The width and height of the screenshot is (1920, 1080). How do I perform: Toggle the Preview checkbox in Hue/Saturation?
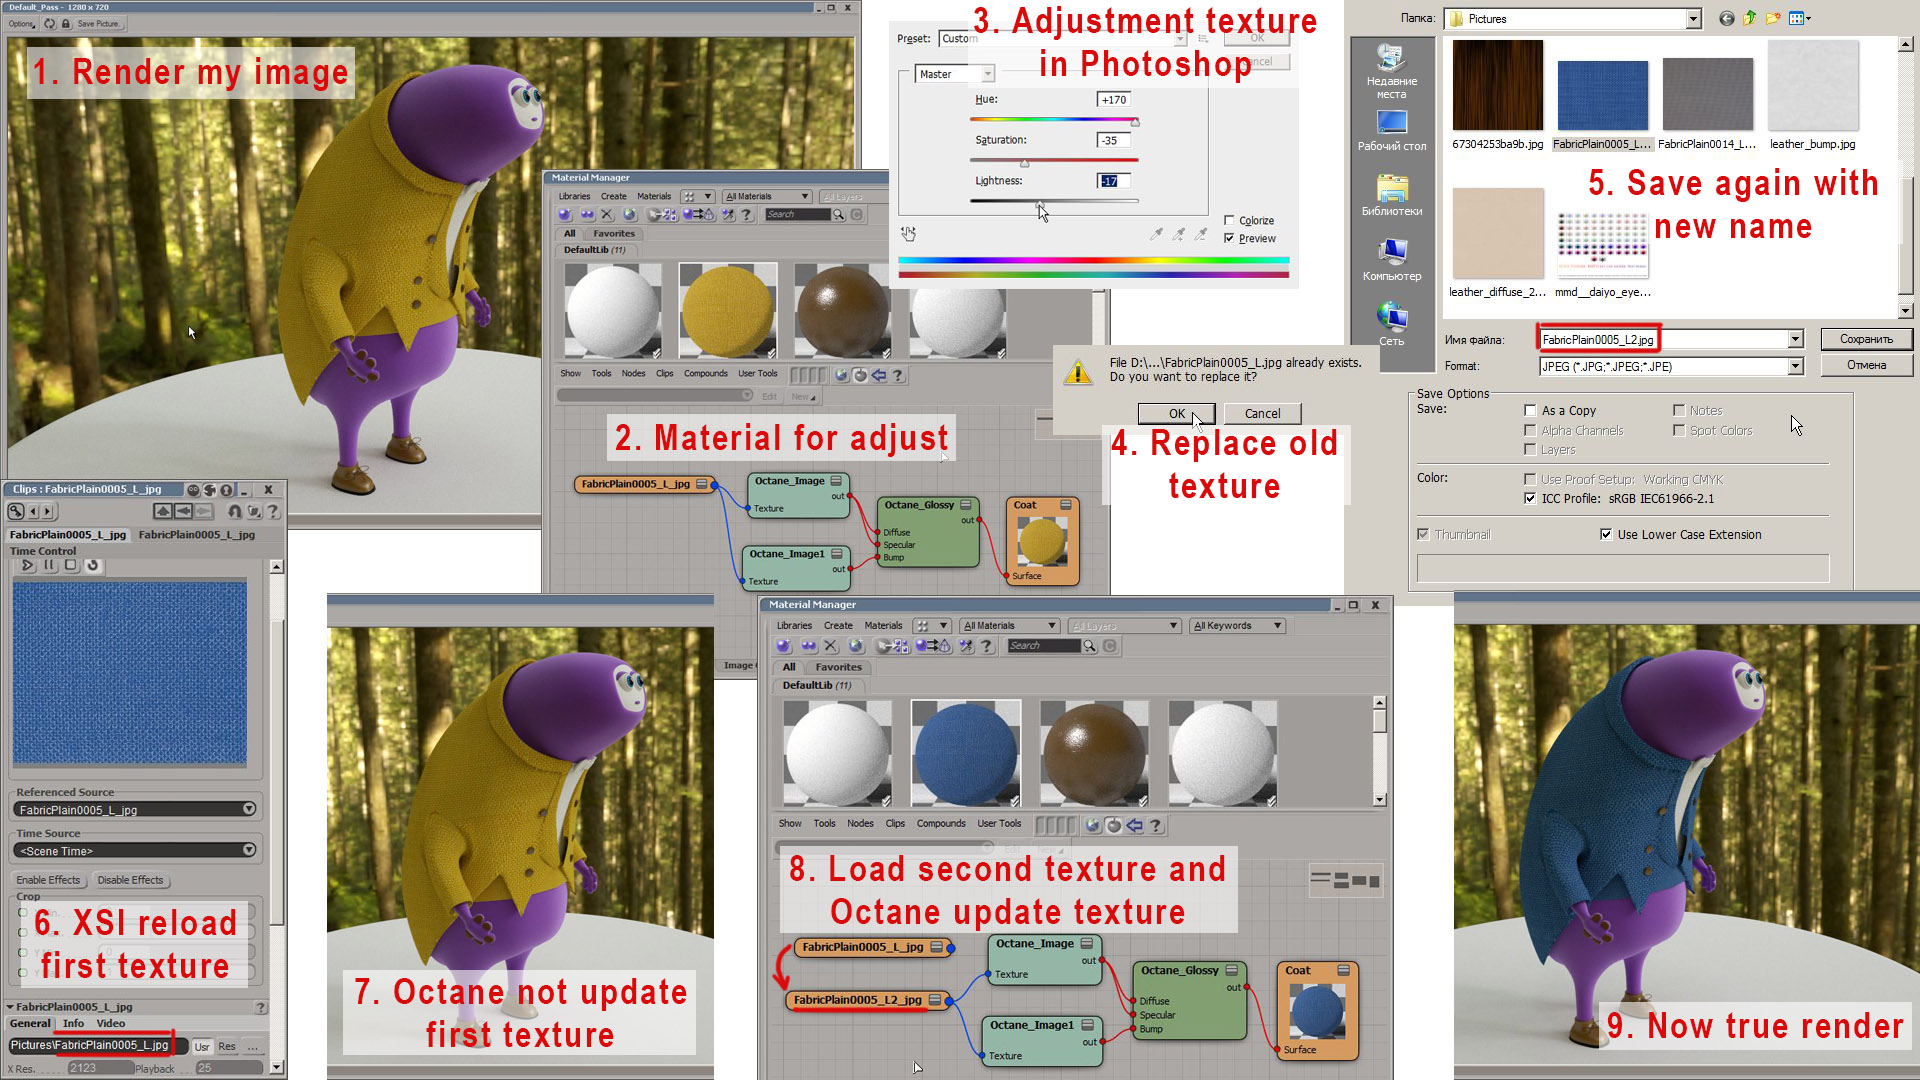click(1229, 238)
